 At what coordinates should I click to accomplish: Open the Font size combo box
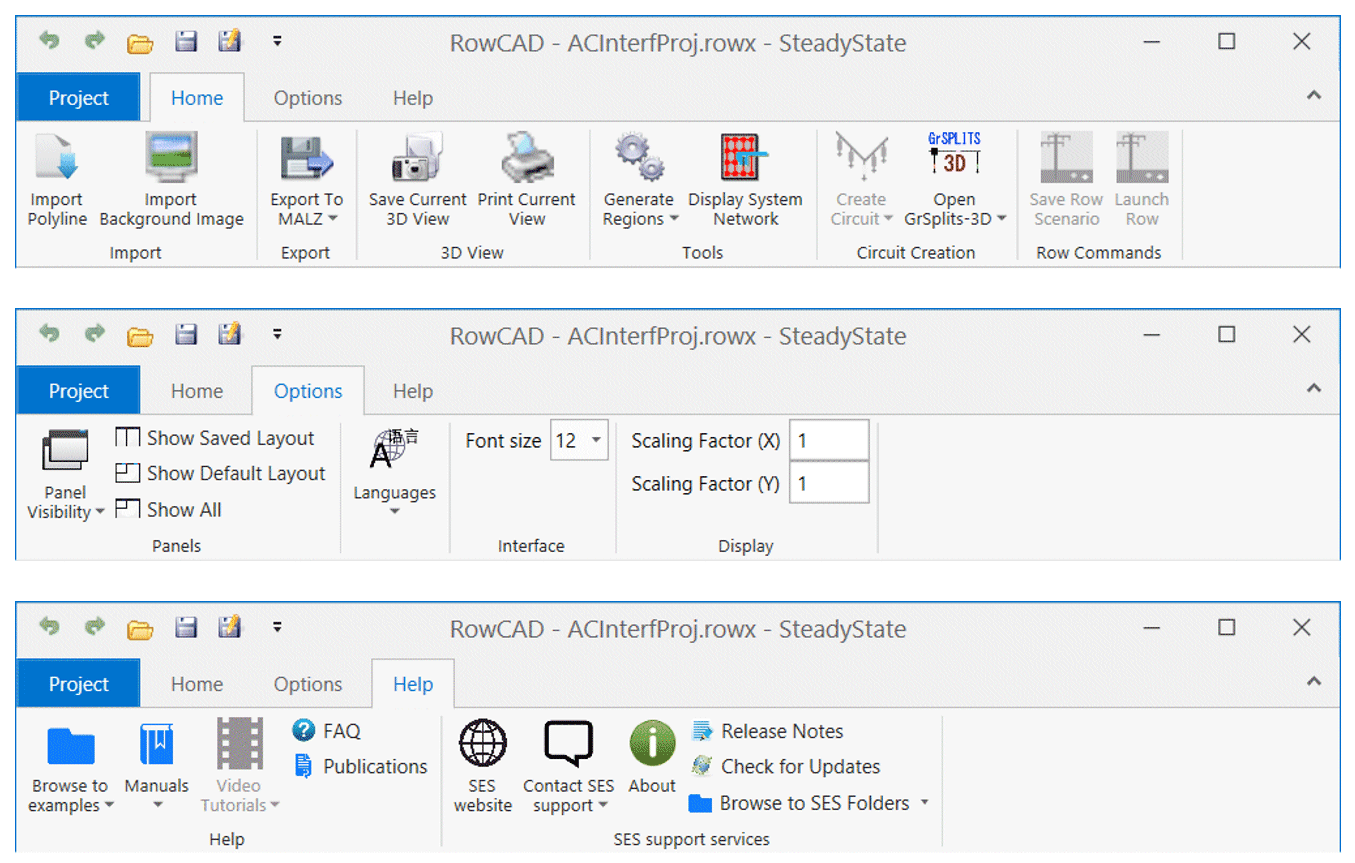[579, 440]
